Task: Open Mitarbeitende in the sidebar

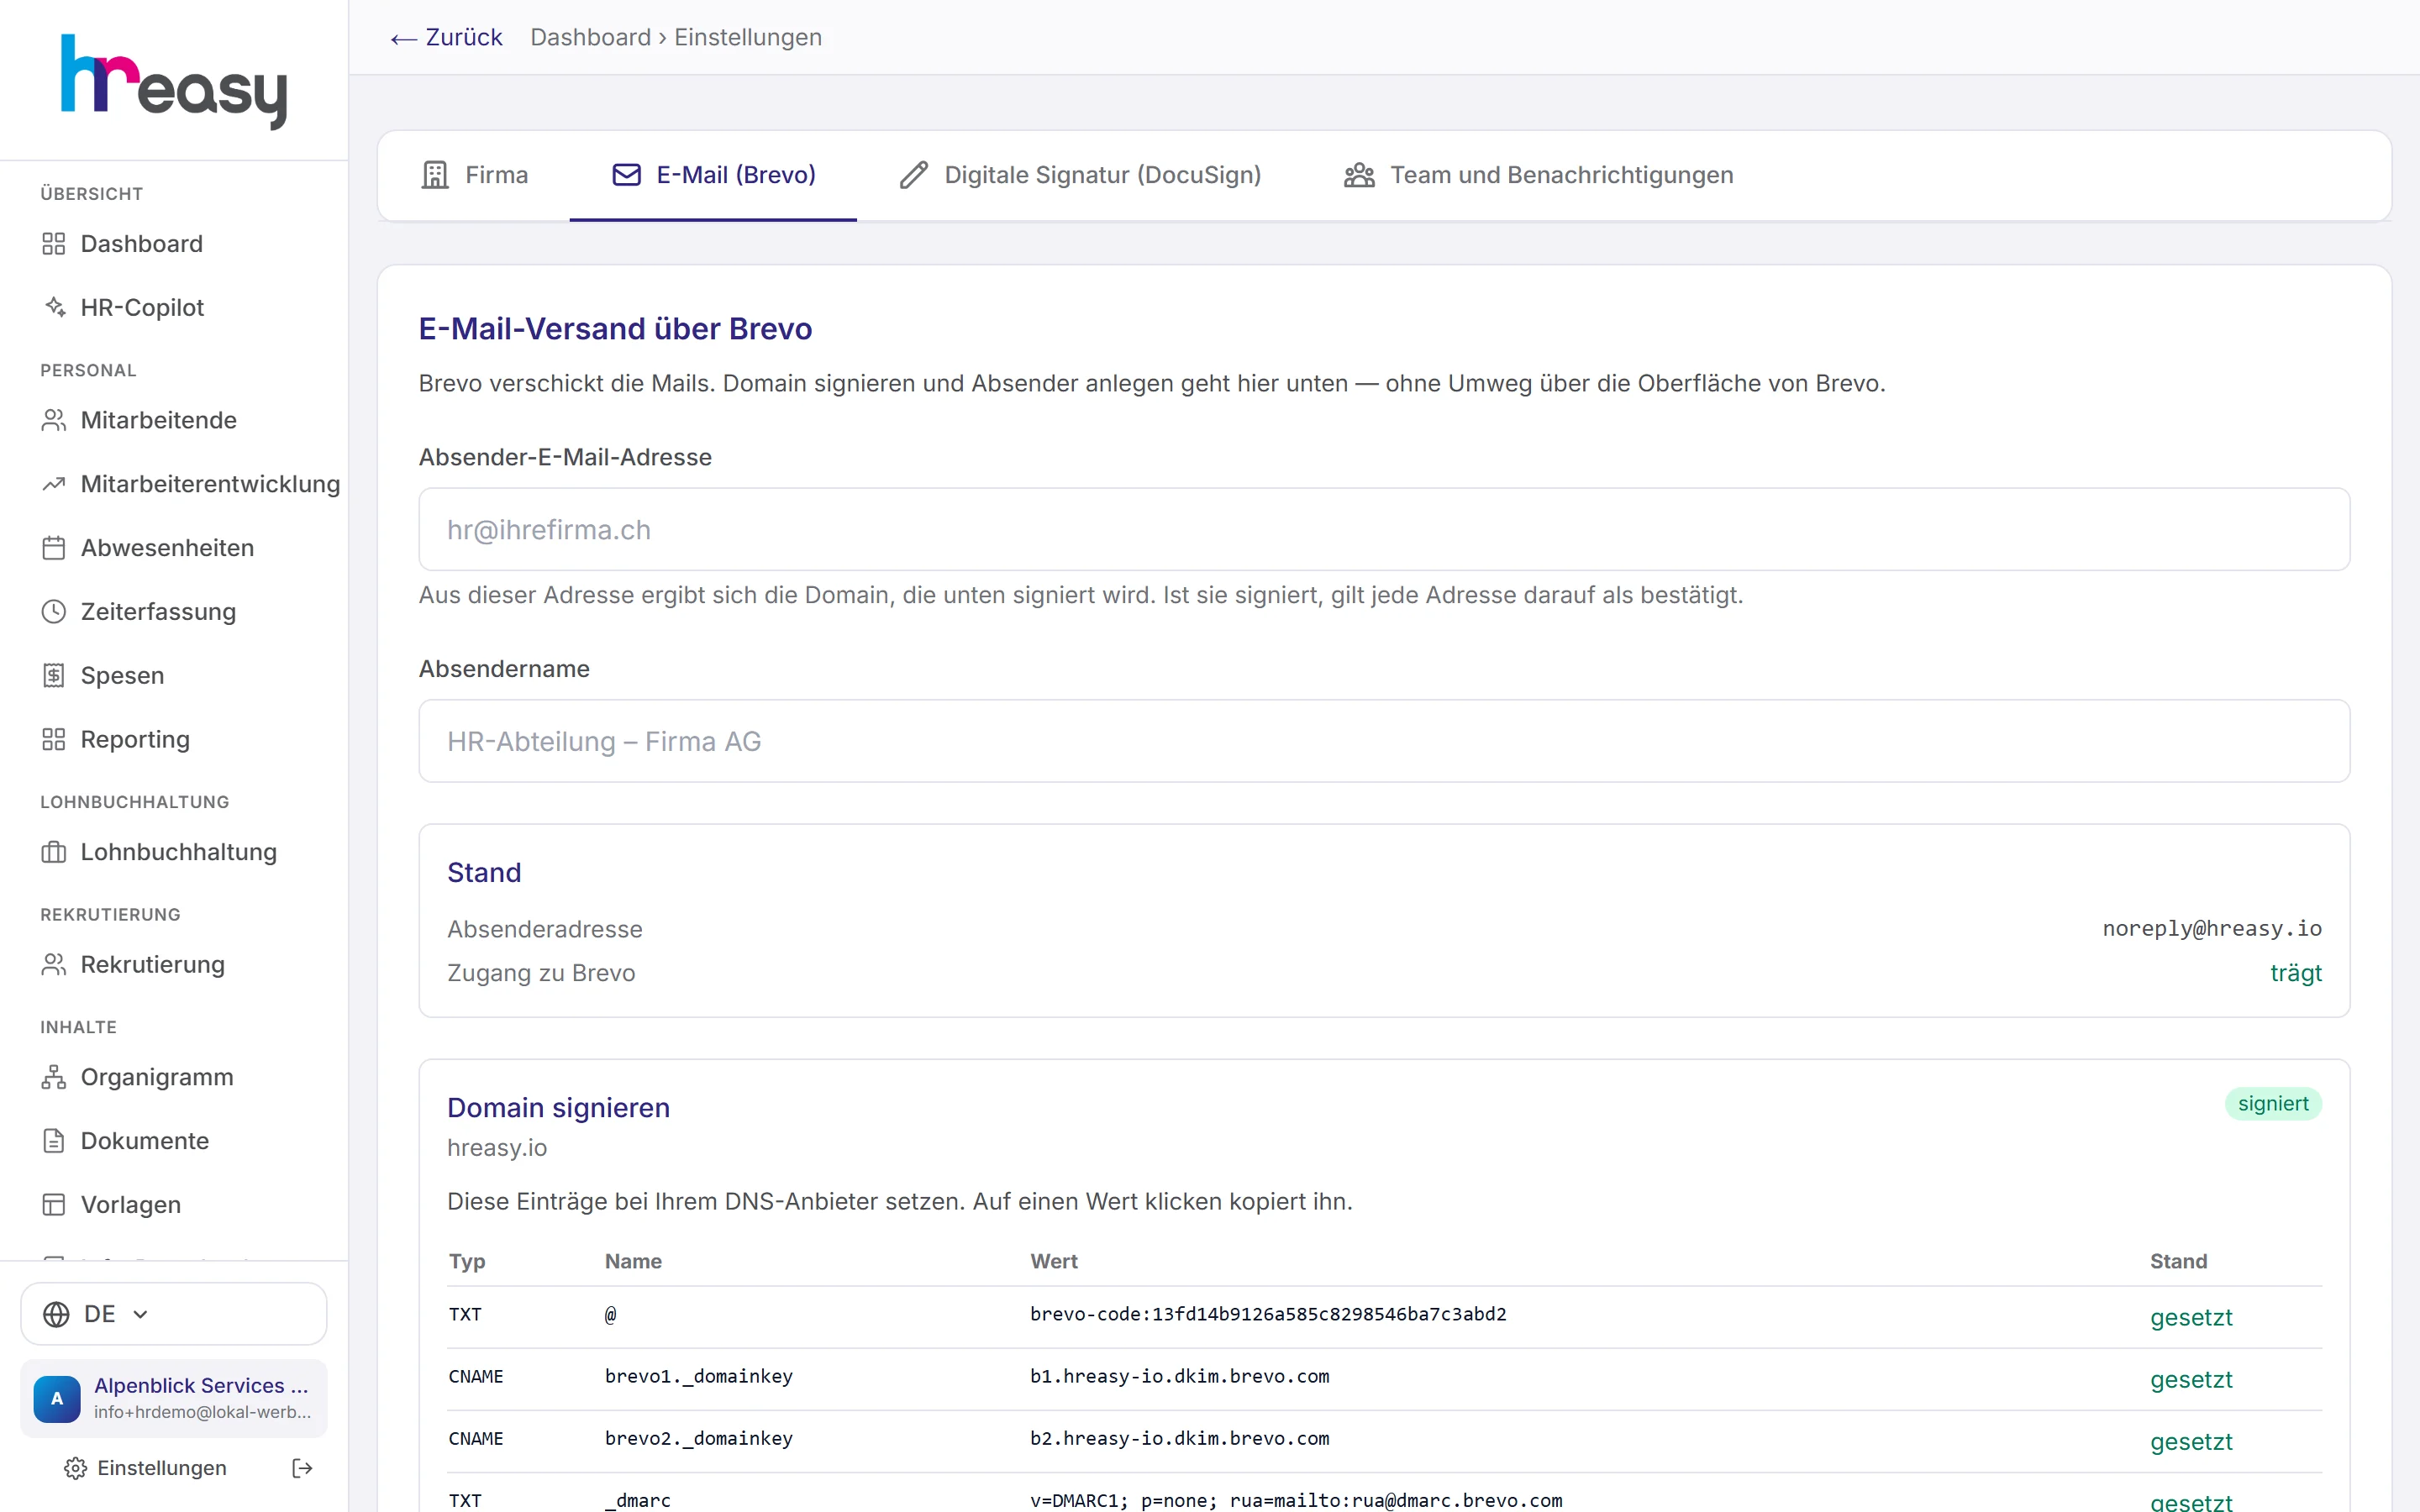Action: (x=174, y=420)
